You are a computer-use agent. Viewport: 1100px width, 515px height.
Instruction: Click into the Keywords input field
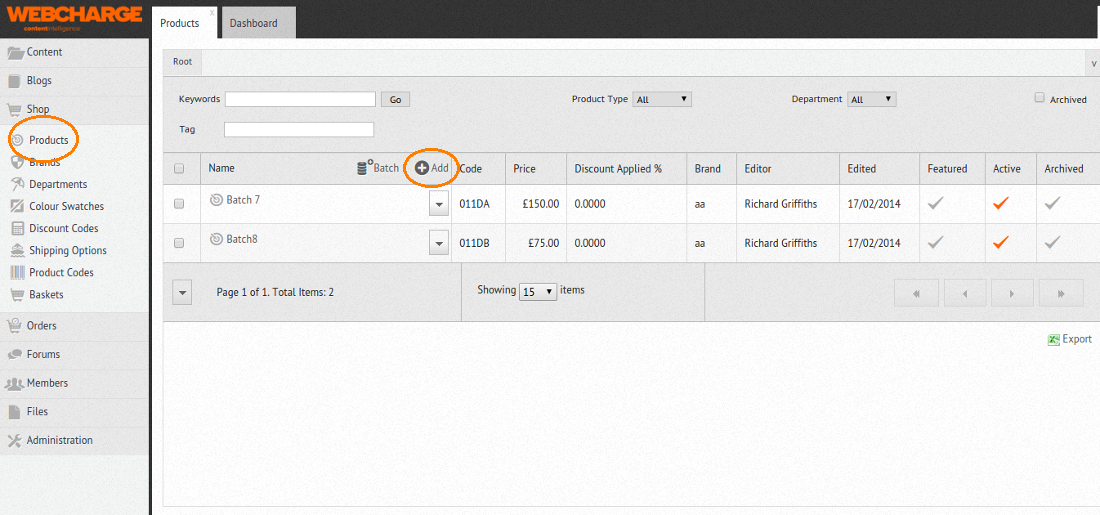click(x=300, y=99)
